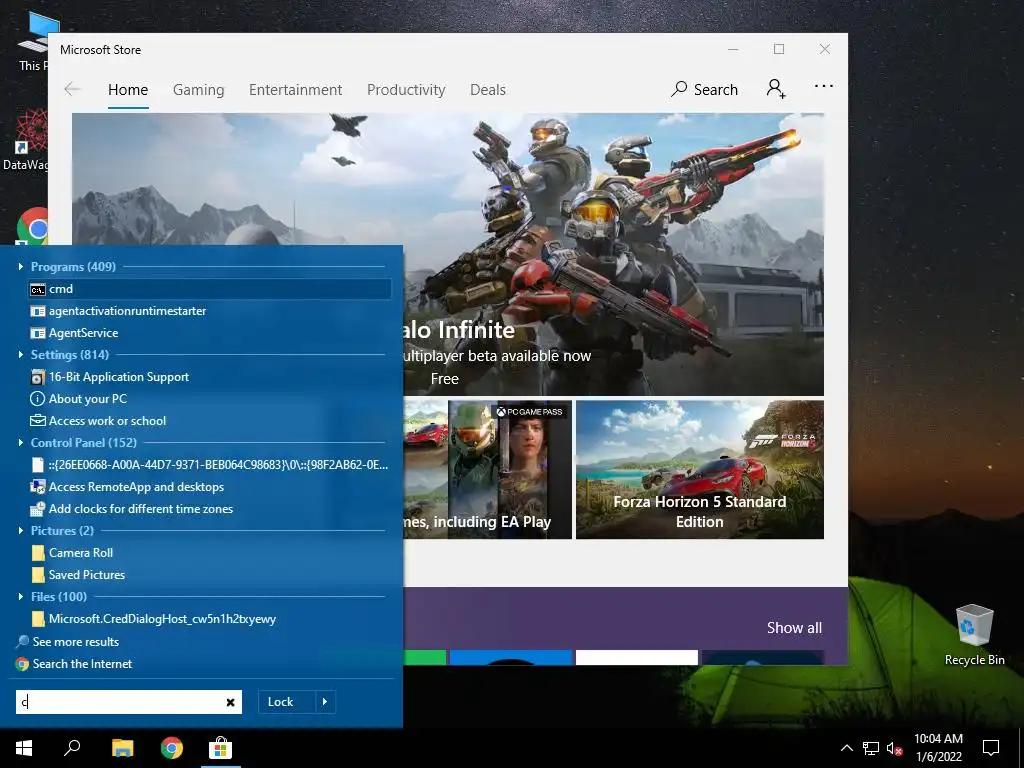This screenshot has width=1024, height=768.
Task: Select the Google Chrome desktop icon
Action: 33,226
